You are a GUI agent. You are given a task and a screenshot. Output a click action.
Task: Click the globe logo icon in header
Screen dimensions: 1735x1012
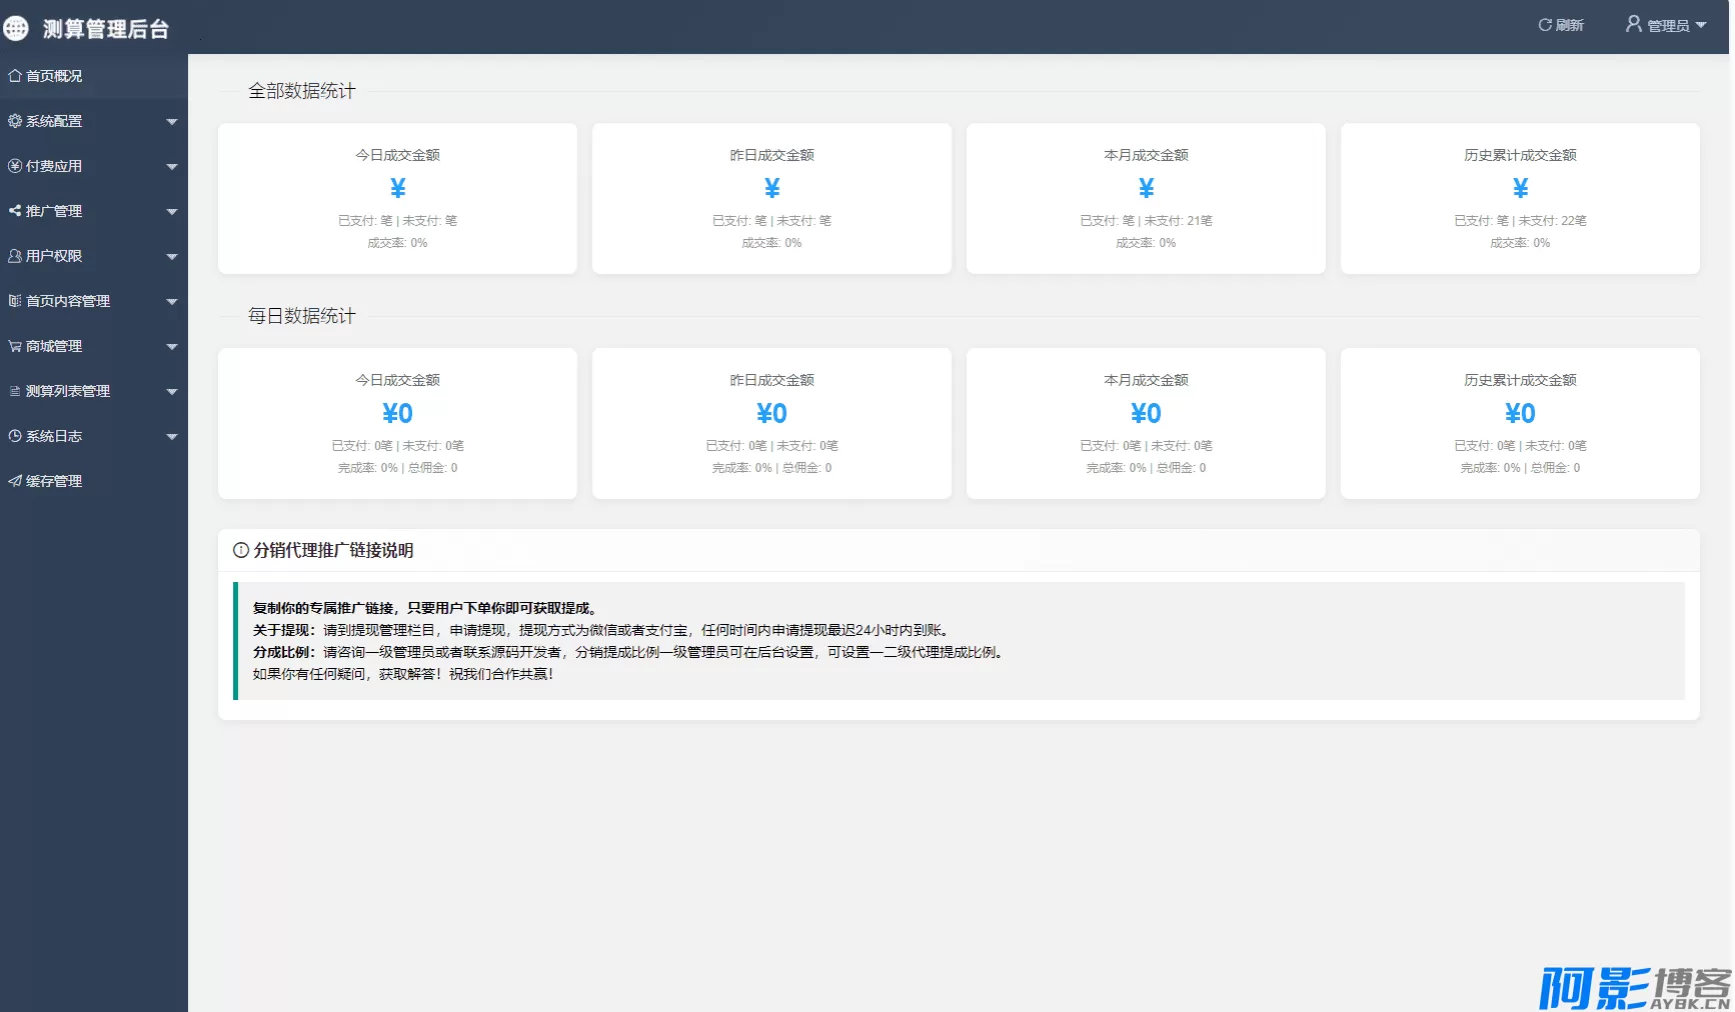point(16,28)
